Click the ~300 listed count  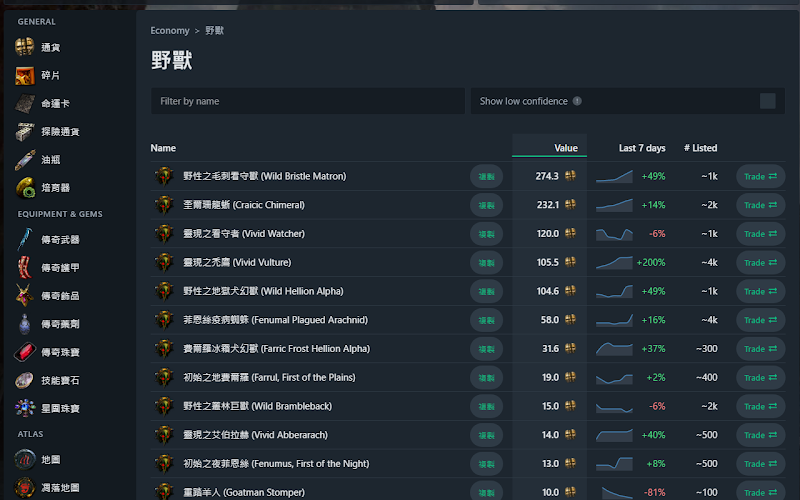[707, 348]
